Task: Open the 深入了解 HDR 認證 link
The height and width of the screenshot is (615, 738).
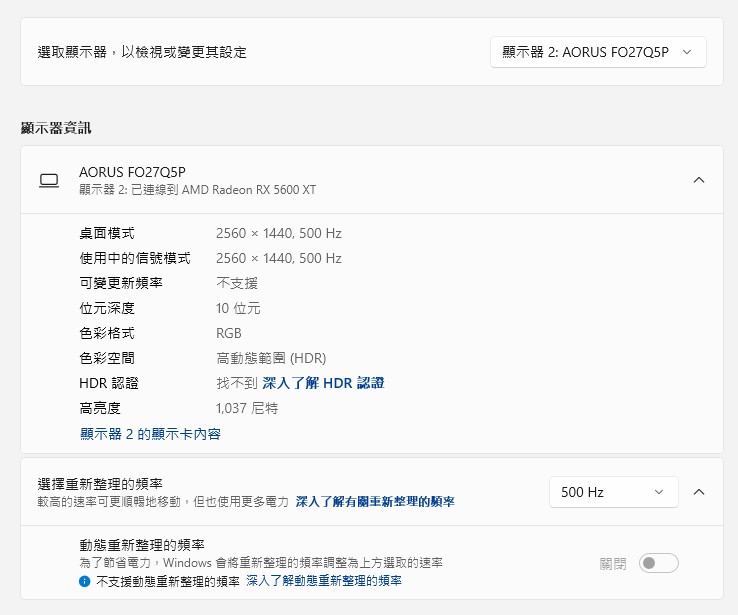Action: click(x=323, y=383)
